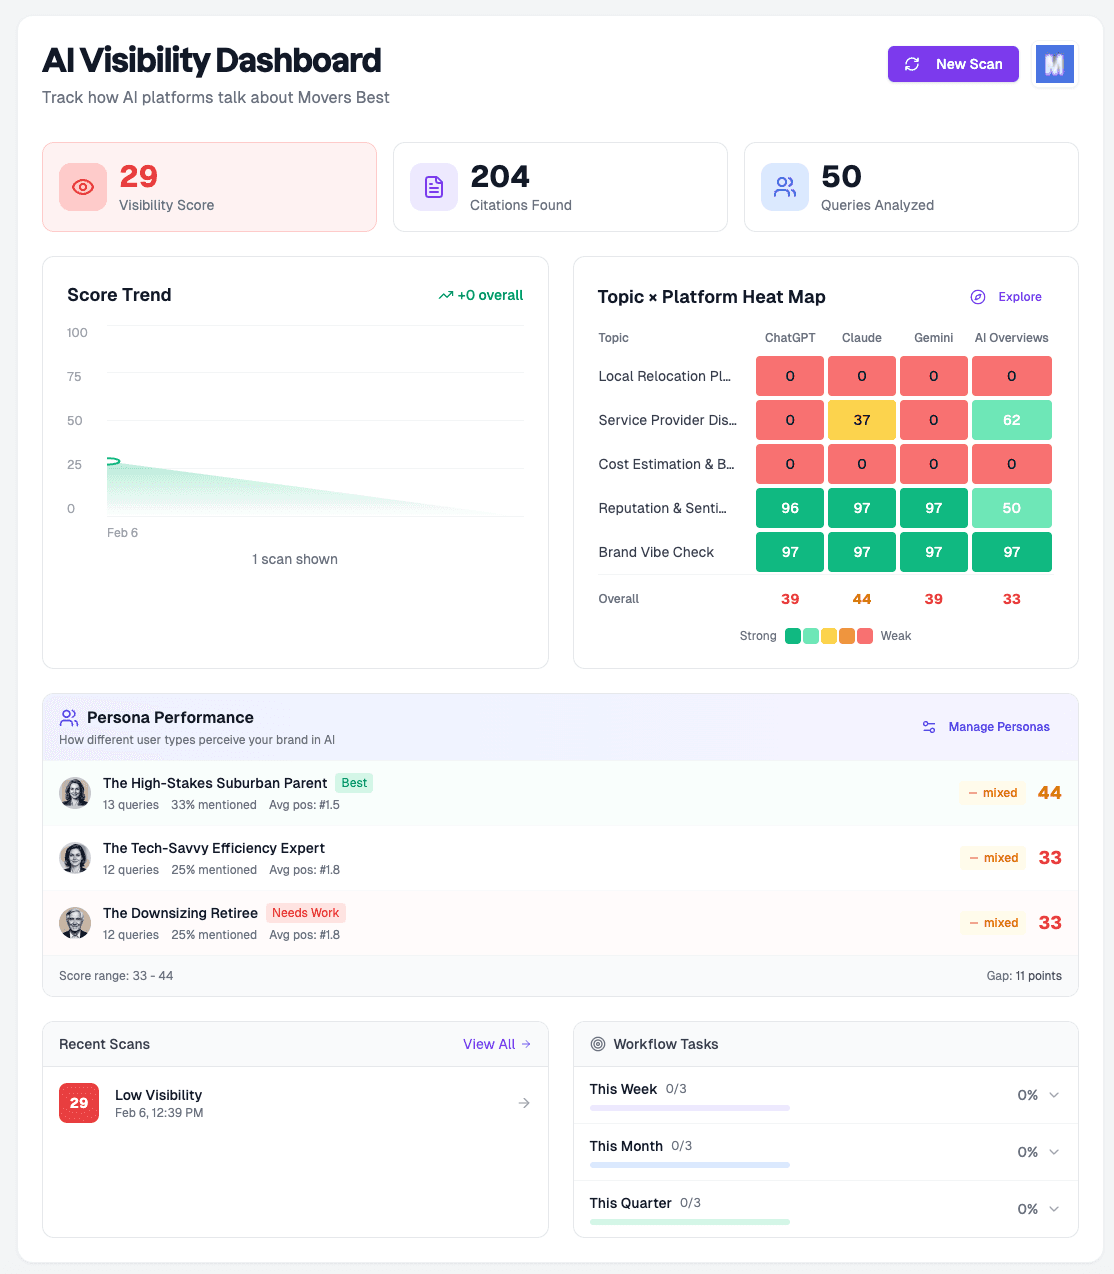Click the compass icon next to Explore

tap(977, 297)
